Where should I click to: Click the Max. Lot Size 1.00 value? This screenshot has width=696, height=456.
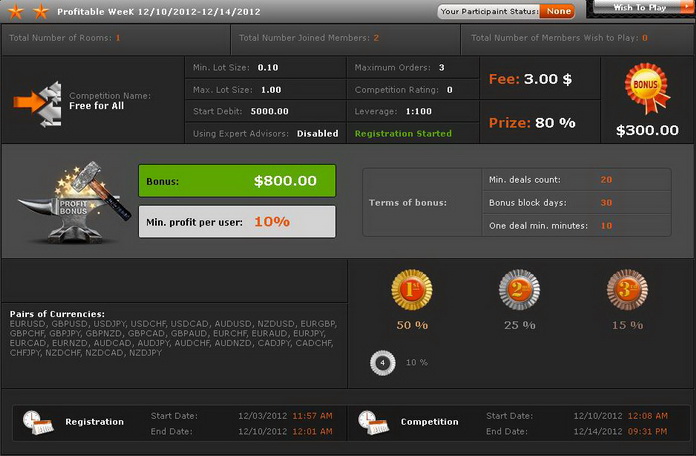point(271,90)
